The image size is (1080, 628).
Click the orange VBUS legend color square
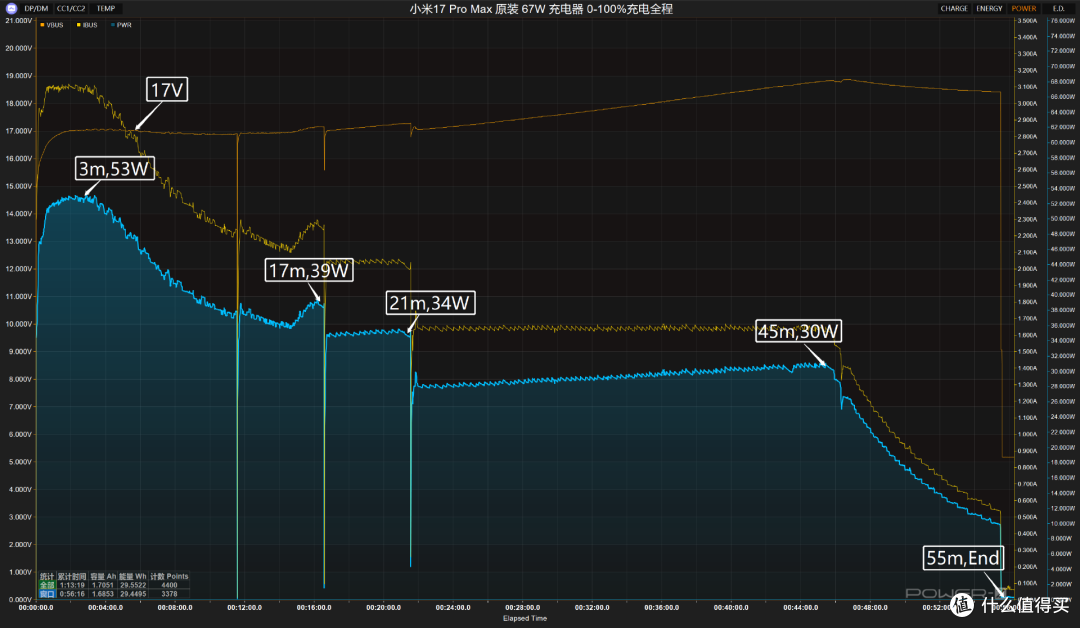coord(43,25)
